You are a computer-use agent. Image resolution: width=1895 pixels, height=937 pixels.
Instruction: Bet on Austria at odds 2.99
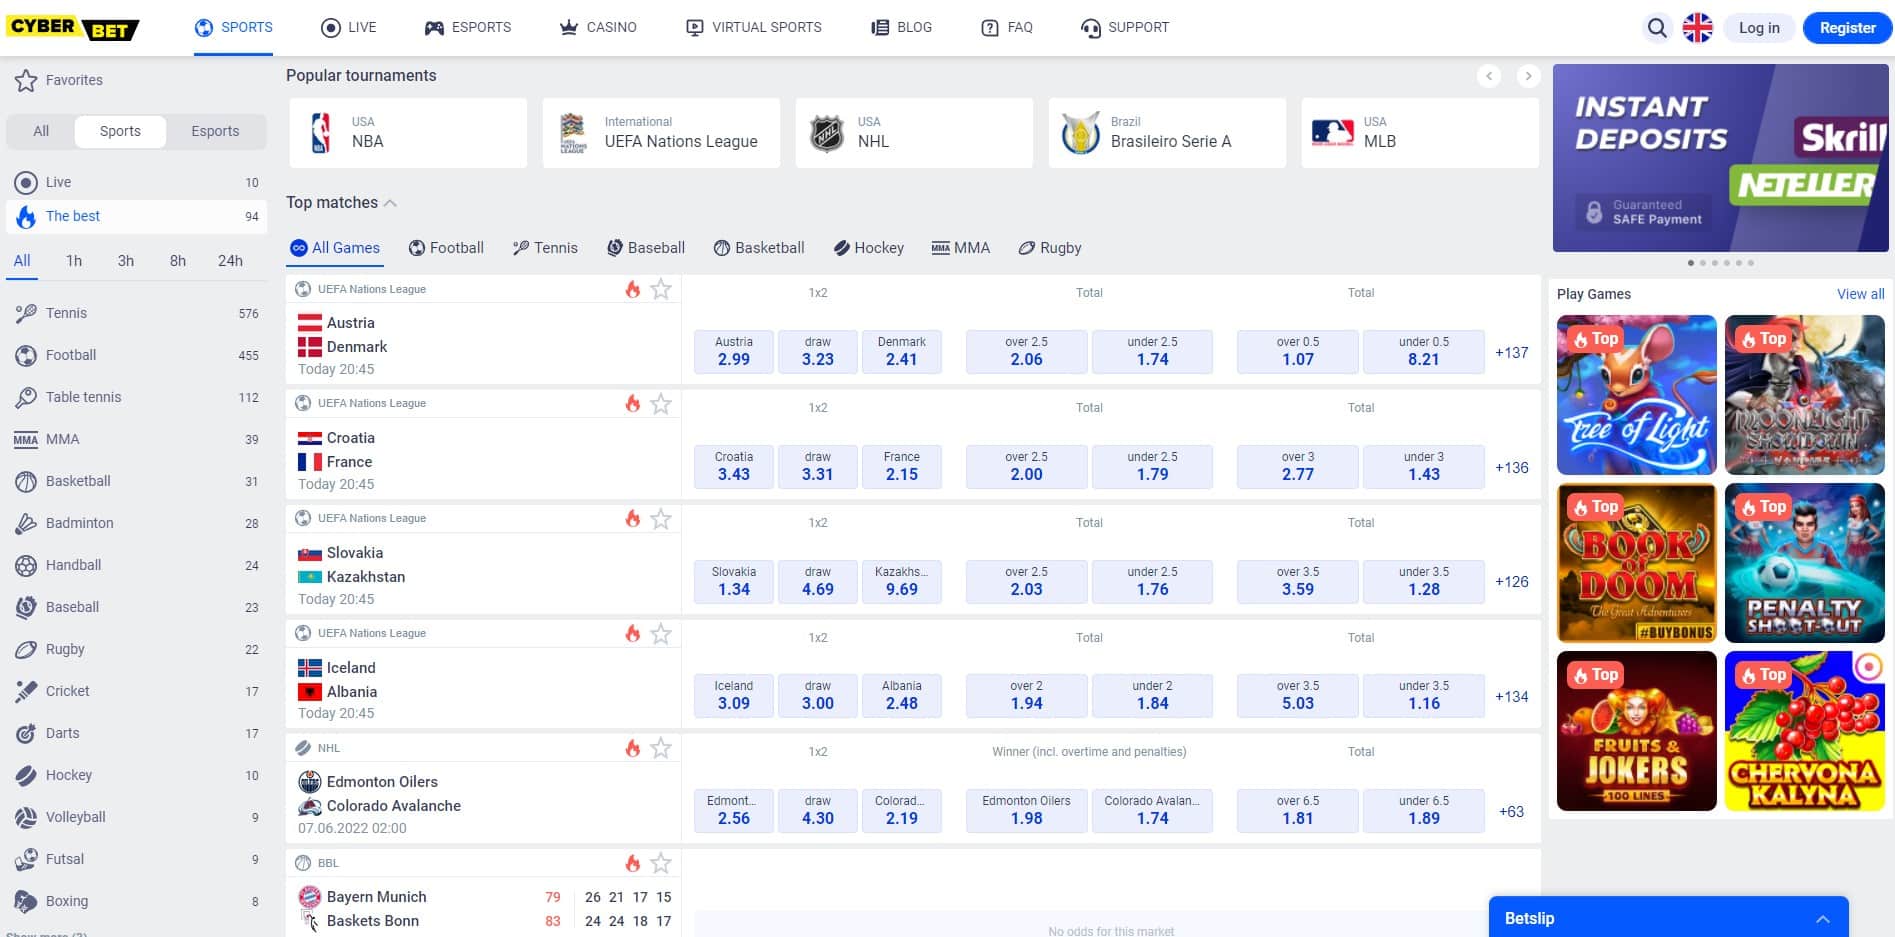click(734, 352)
